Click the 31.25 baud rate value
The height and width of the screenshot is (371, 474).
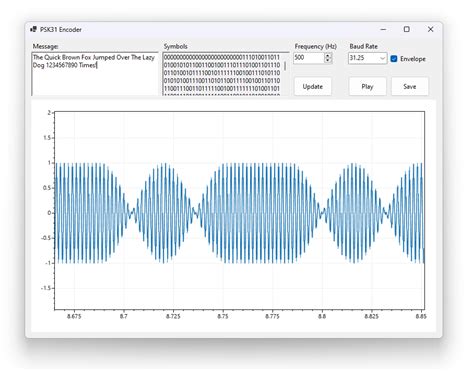coord(357,58)
